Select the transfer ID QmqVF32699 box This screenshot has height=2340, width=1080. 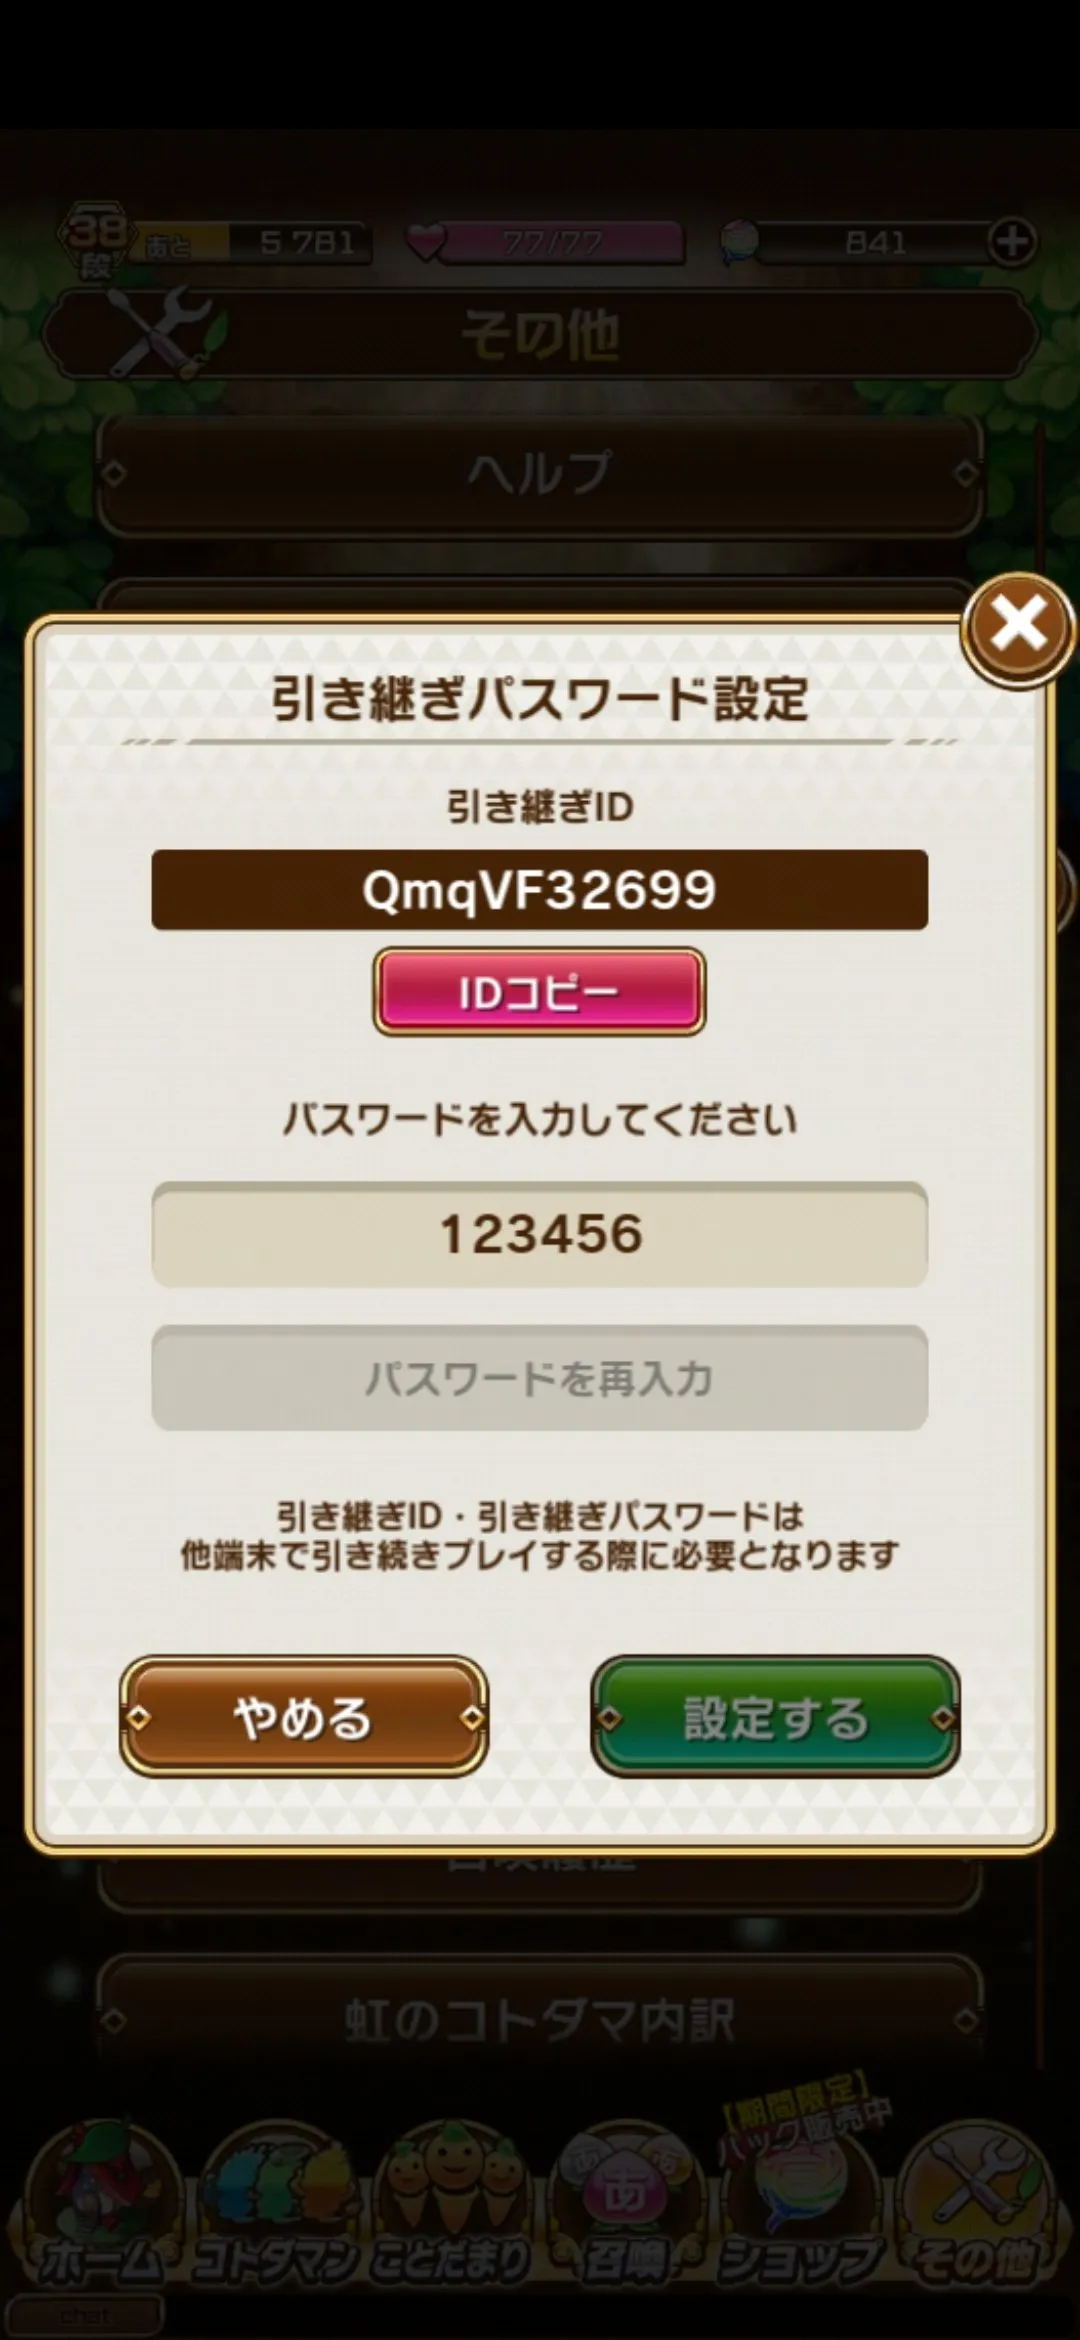pyautogui.click(x=539, y=890)
